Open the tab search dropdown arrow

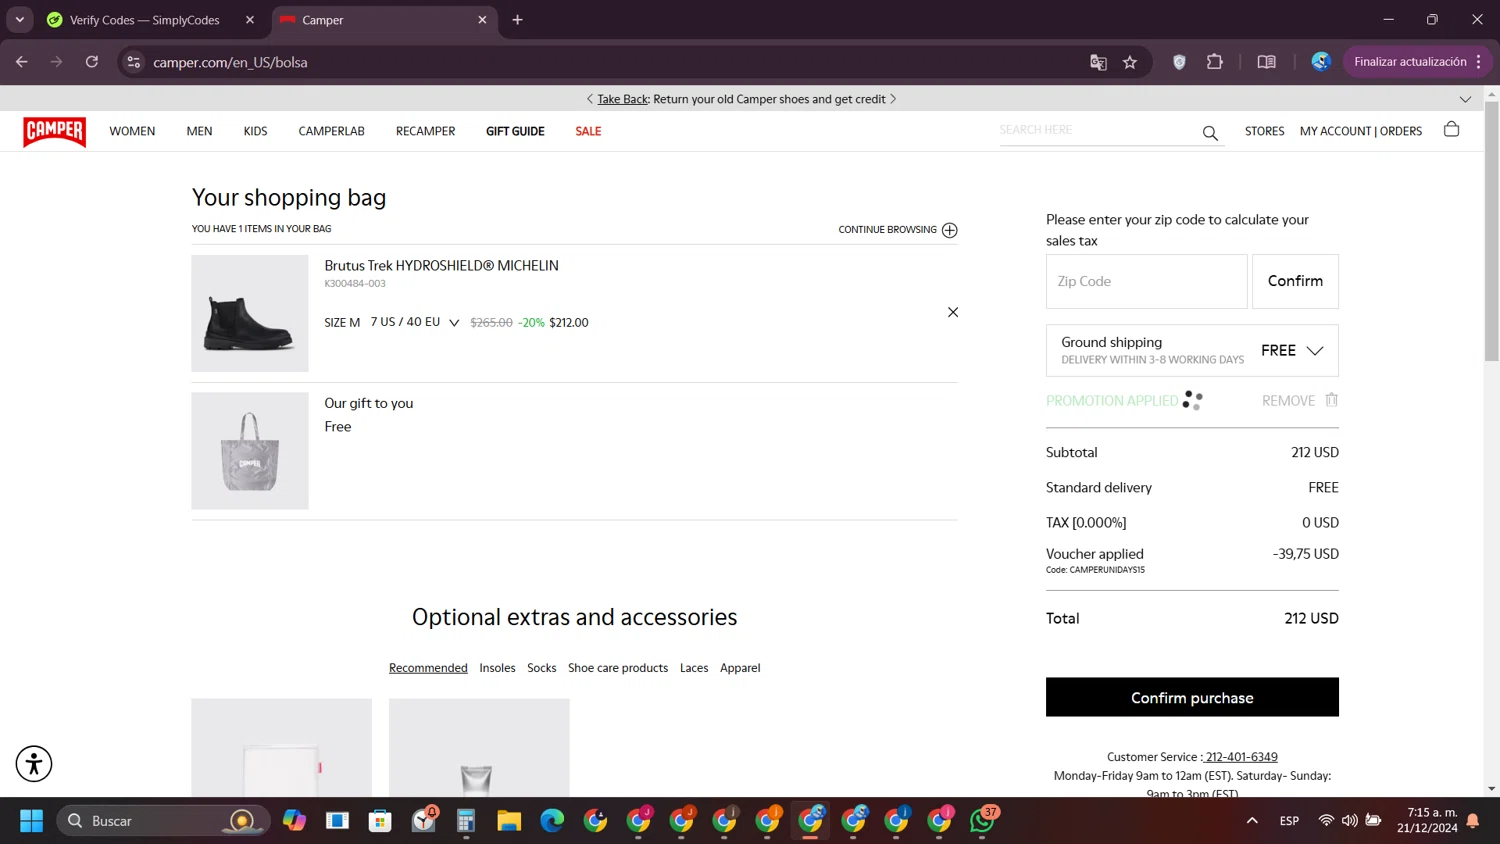(20, 20)
